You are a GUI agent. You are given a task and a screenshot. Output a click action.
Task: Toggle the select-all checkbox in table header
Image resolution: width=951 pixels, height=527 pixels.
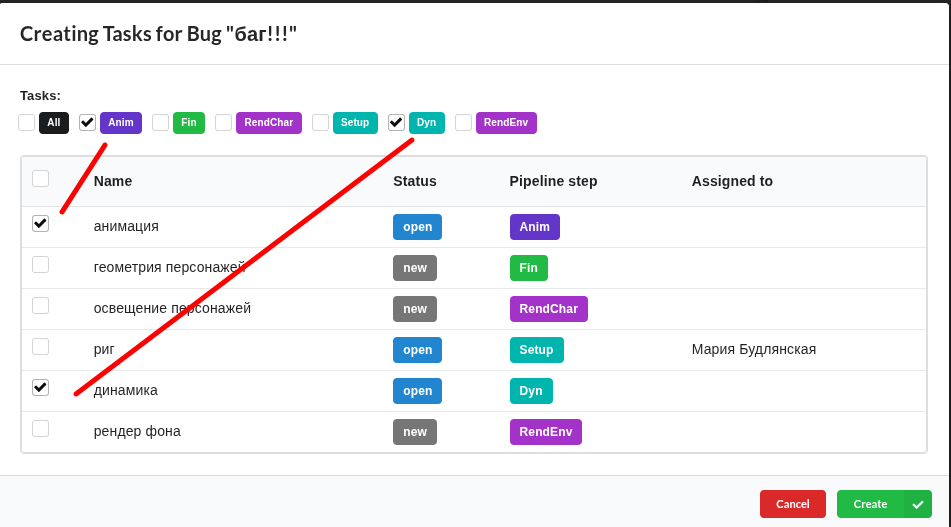tap(41, 179)
